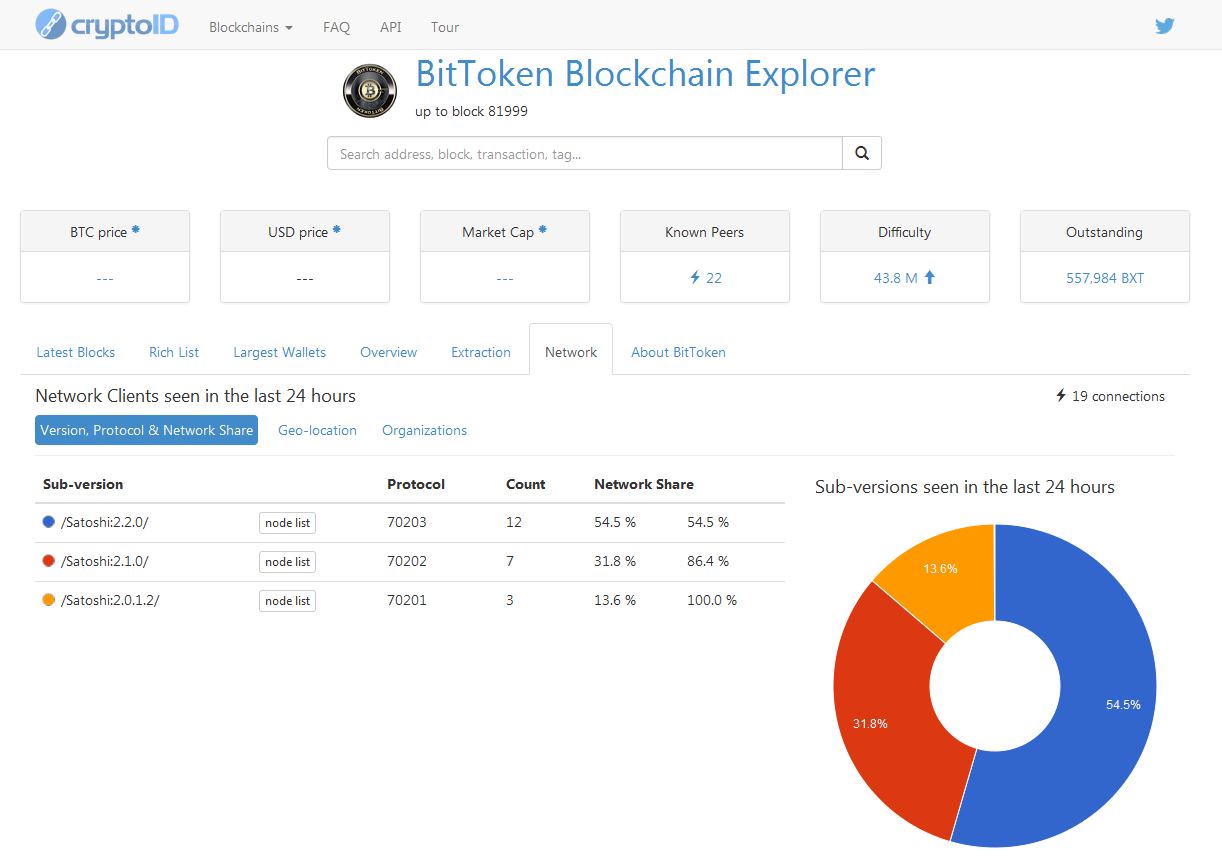Switch to the Rich List tab

pos(174,352)
